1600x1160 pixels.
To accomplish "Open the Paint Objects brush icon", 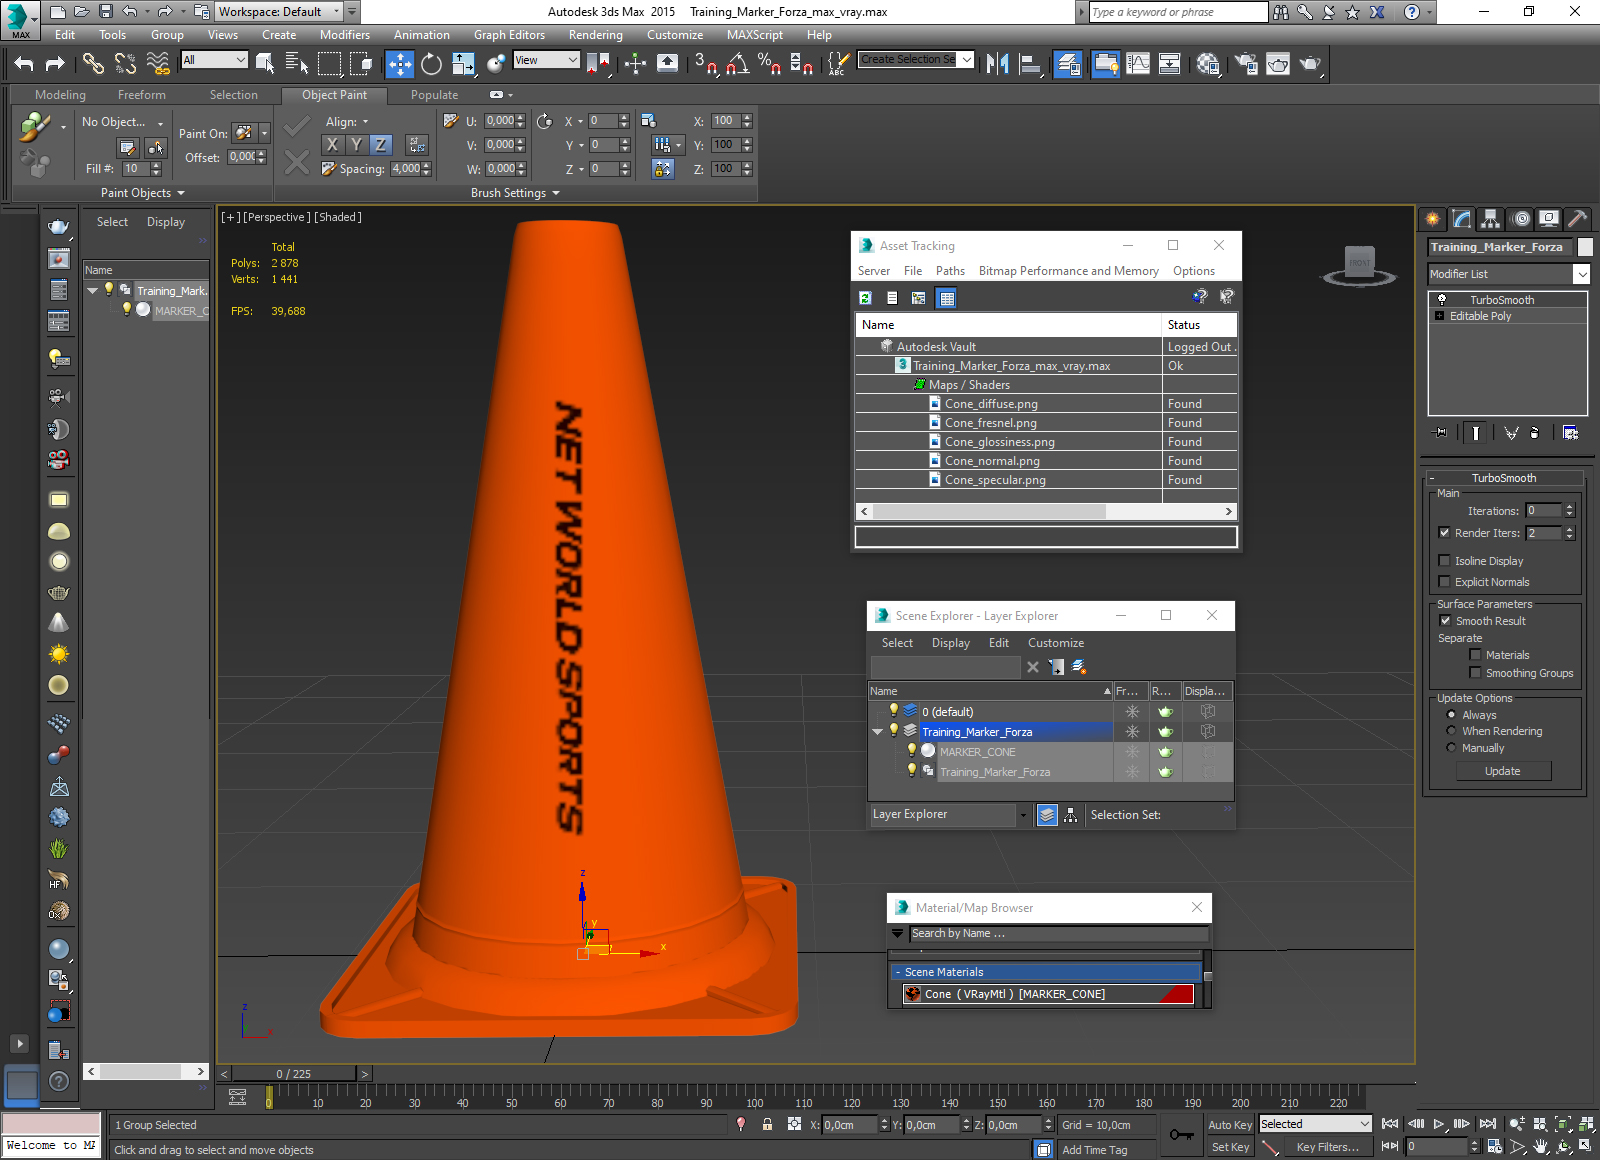I will [x=35, y=128].
